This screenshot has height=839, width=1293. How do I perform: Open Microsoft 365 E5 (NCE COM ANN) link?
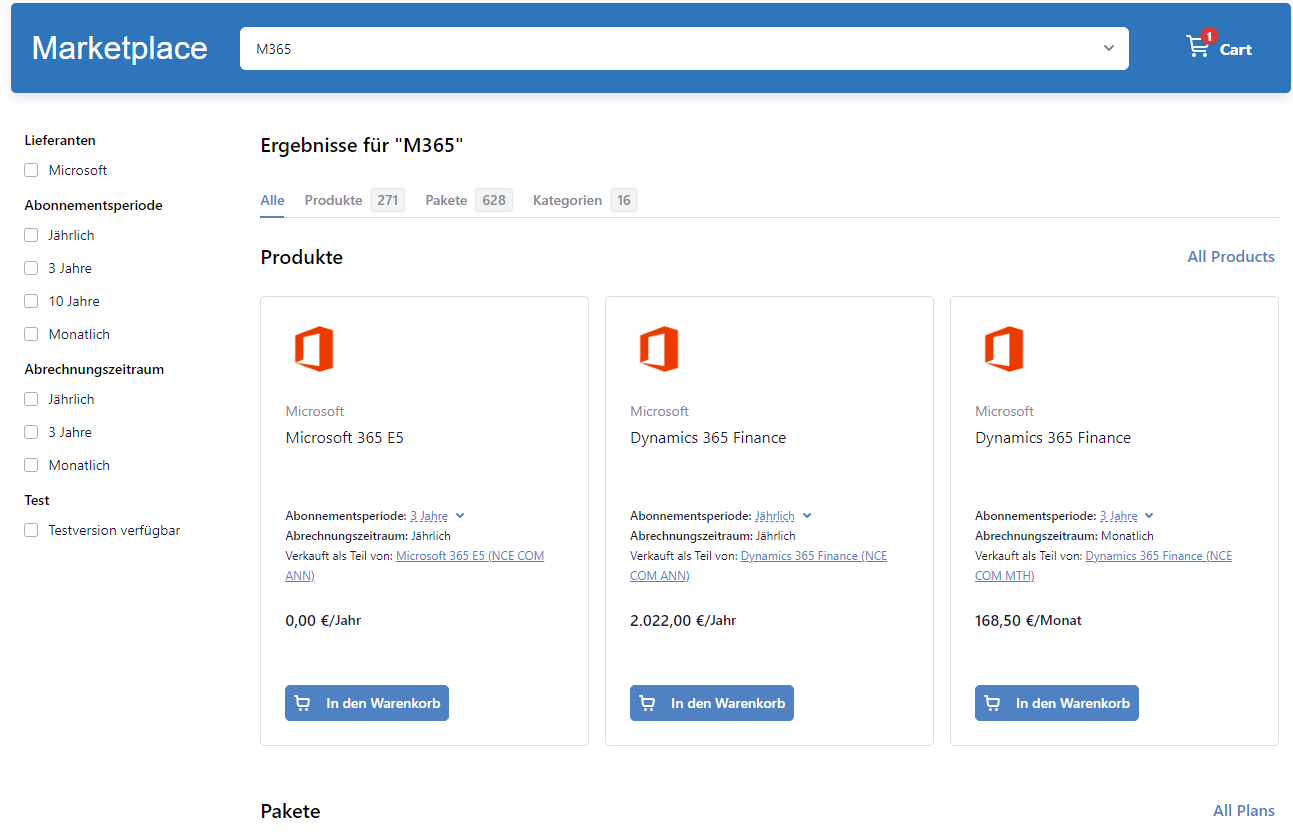(470, 556)
